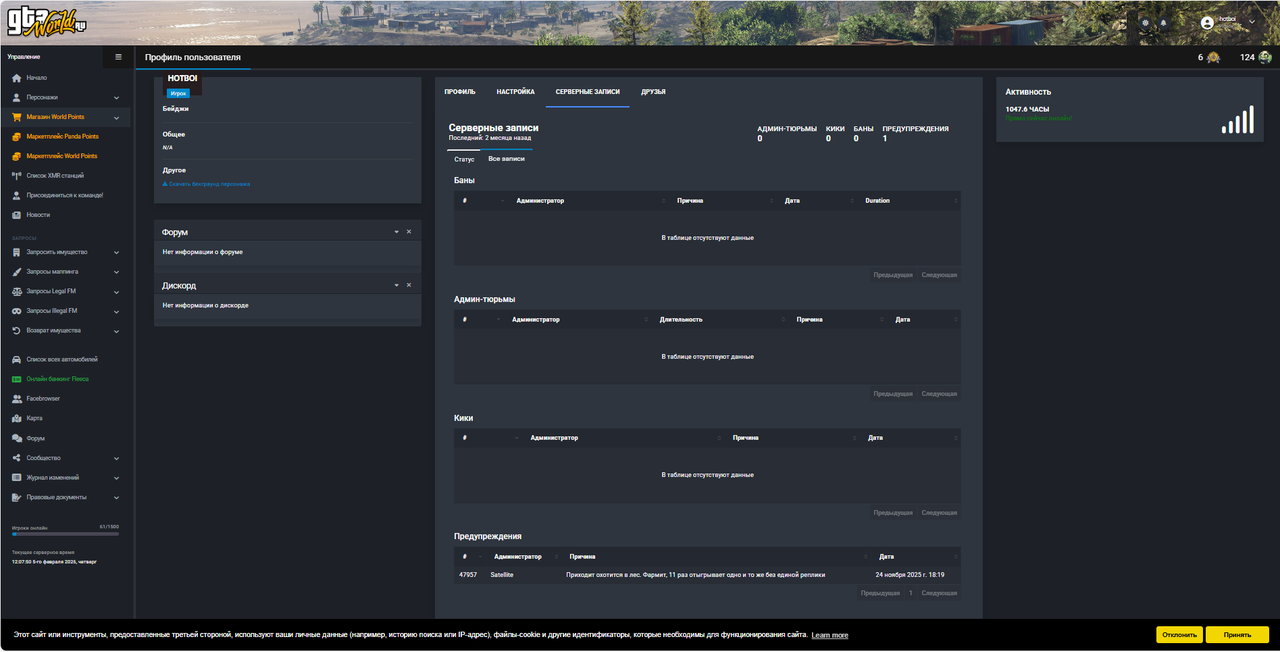This screenshot has width=1280, height=652.
Task: Open the settings gear icon in header
Action: coord(1145,22)
